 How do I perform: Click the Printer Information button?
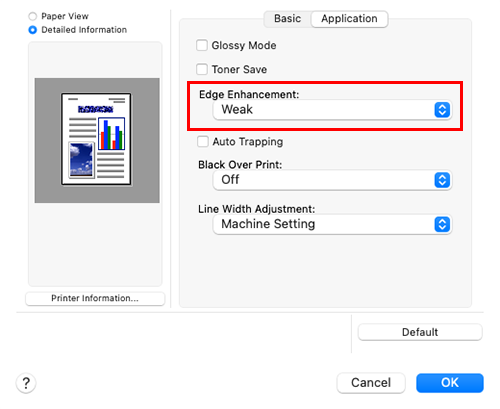click(x=95, y=298)
